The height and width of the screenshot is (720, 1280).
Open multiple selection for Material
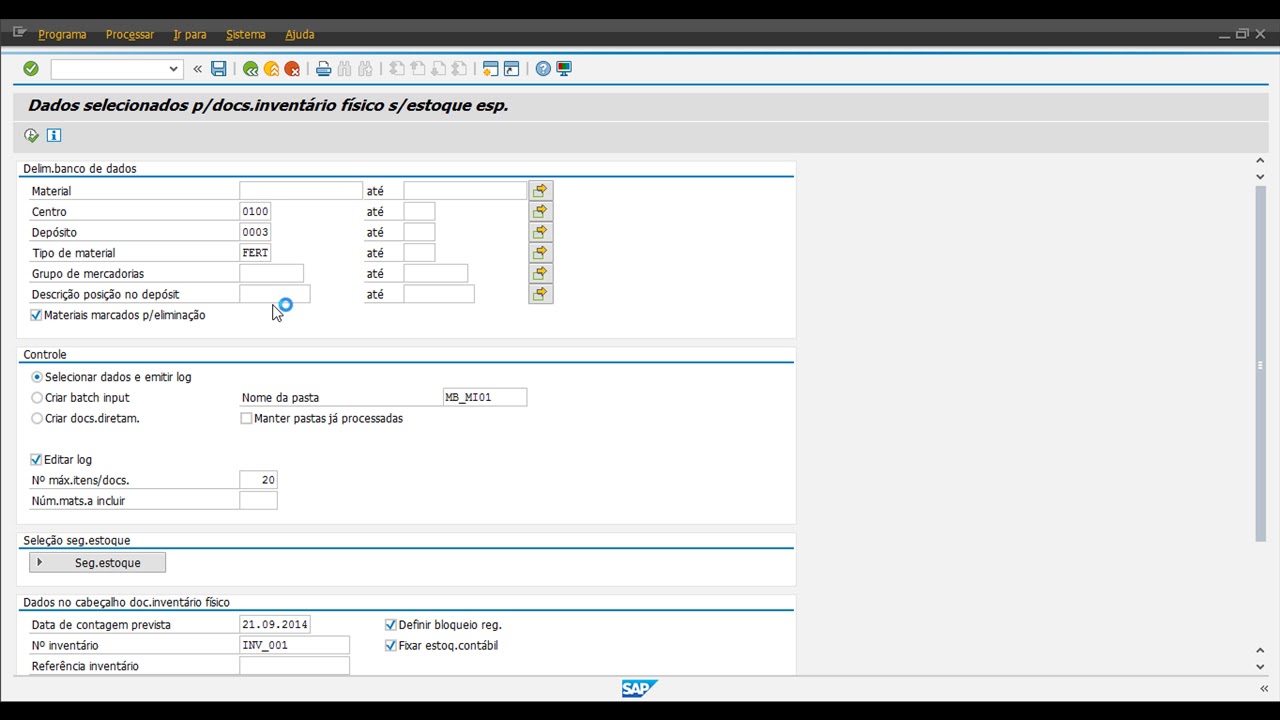[540, 190]
